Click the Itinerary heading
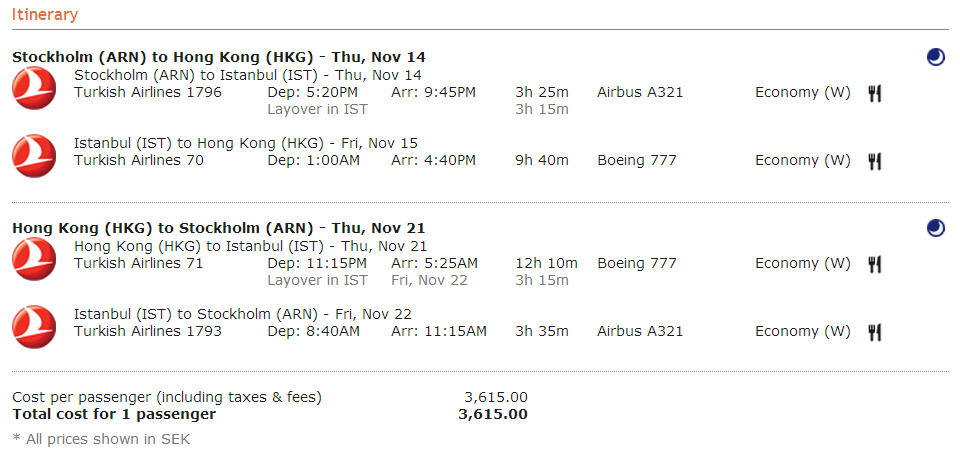 tap(45, 15)
